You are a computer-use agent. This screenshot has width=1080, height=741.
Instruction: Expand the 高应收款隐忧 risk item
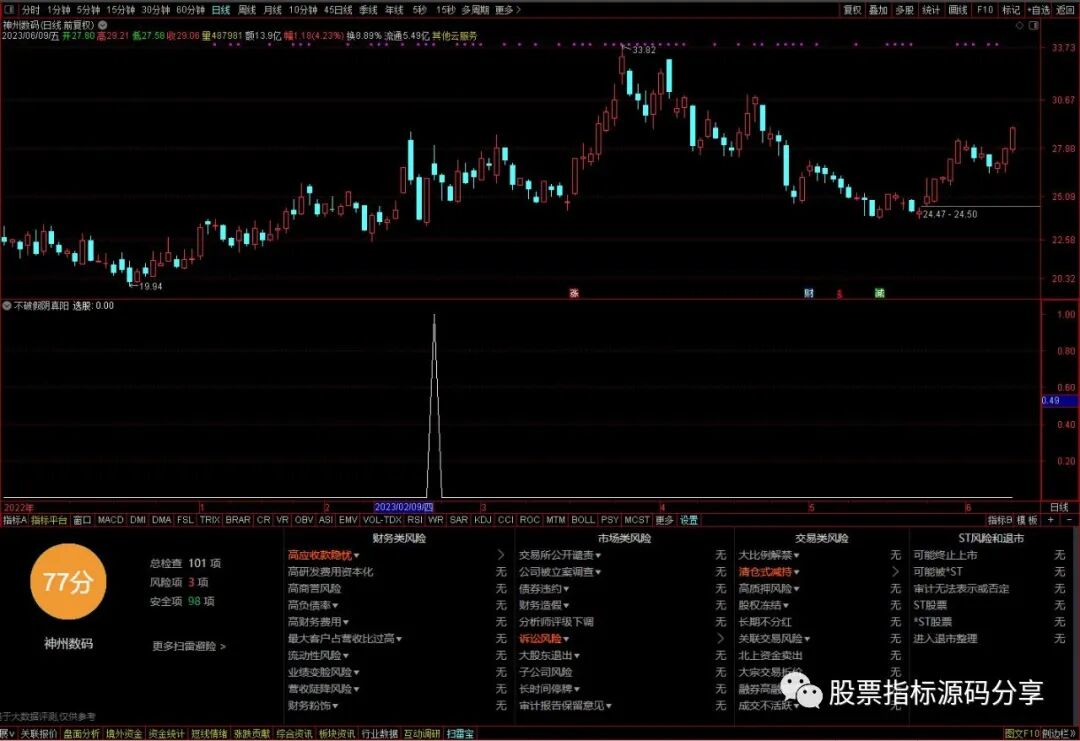pyautogui.click(x=323, y=555)
